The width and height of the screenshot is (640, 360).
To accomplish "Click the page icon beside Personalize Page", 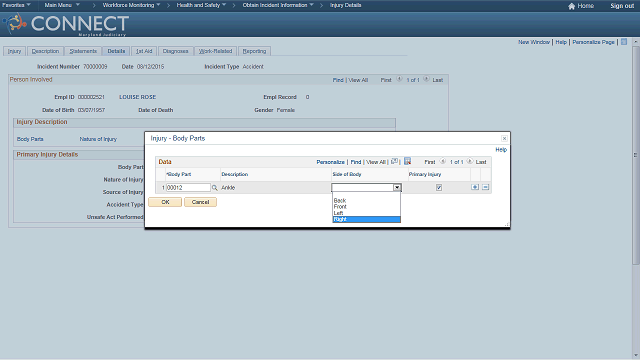I will (x=624, y=42).
